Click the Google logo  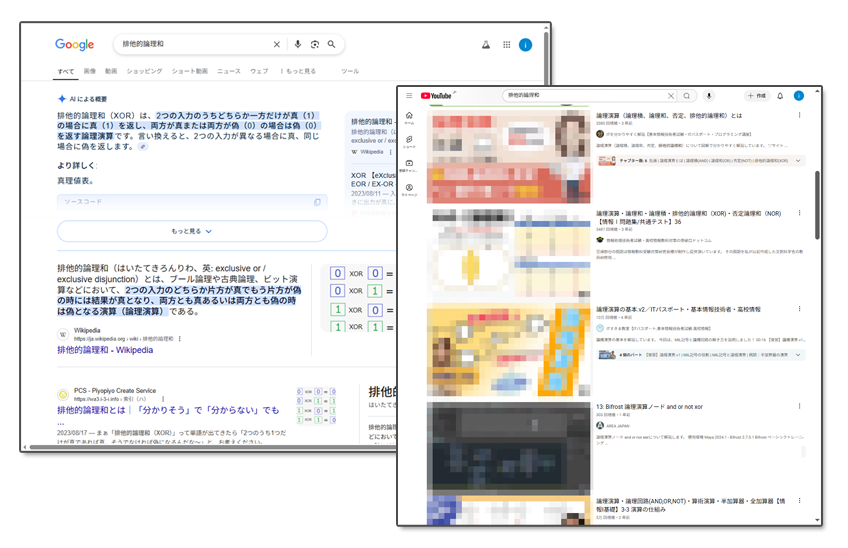click(x=75, y=44)
